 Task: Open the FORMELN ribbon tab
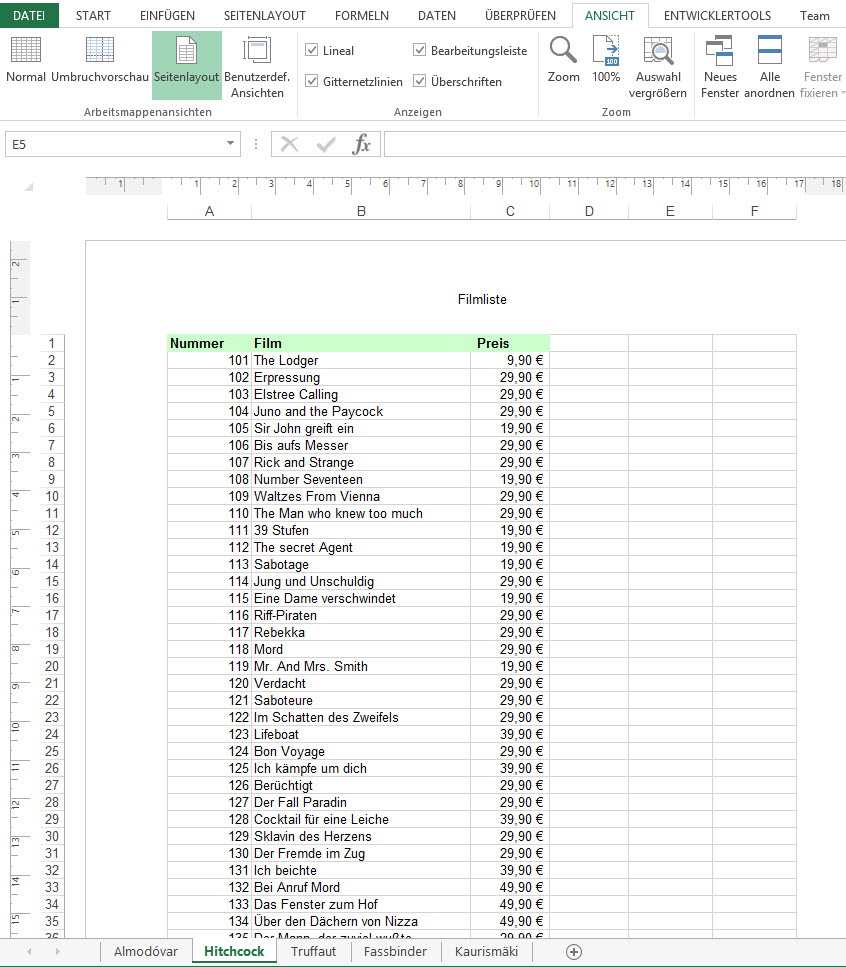(x=362, y=16)
